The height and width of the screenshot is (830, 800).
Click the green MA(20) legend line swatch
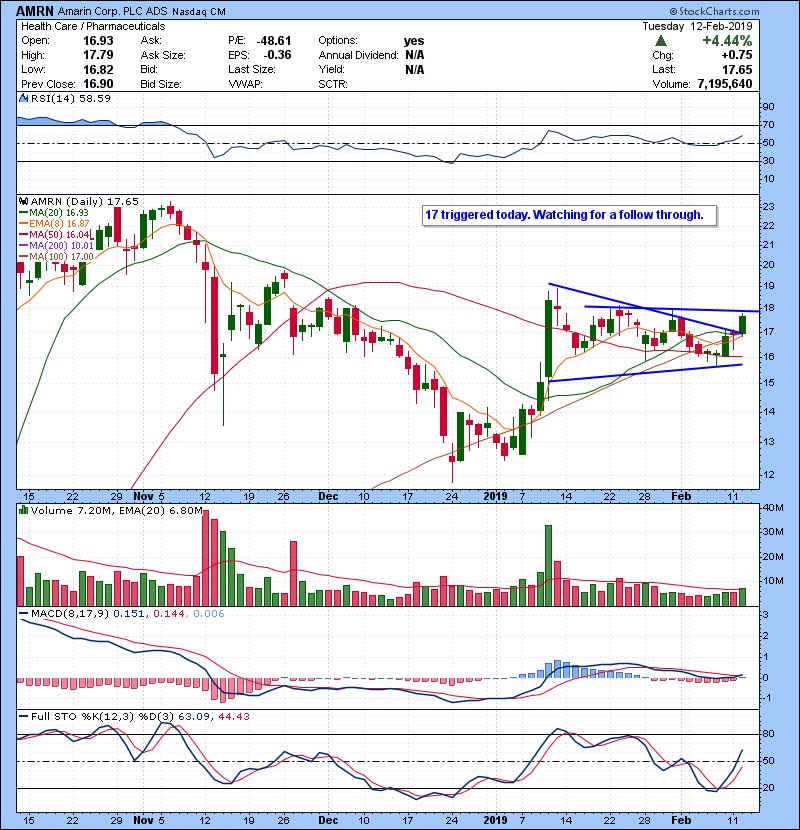pyautogui.click(x=23, y=213)
